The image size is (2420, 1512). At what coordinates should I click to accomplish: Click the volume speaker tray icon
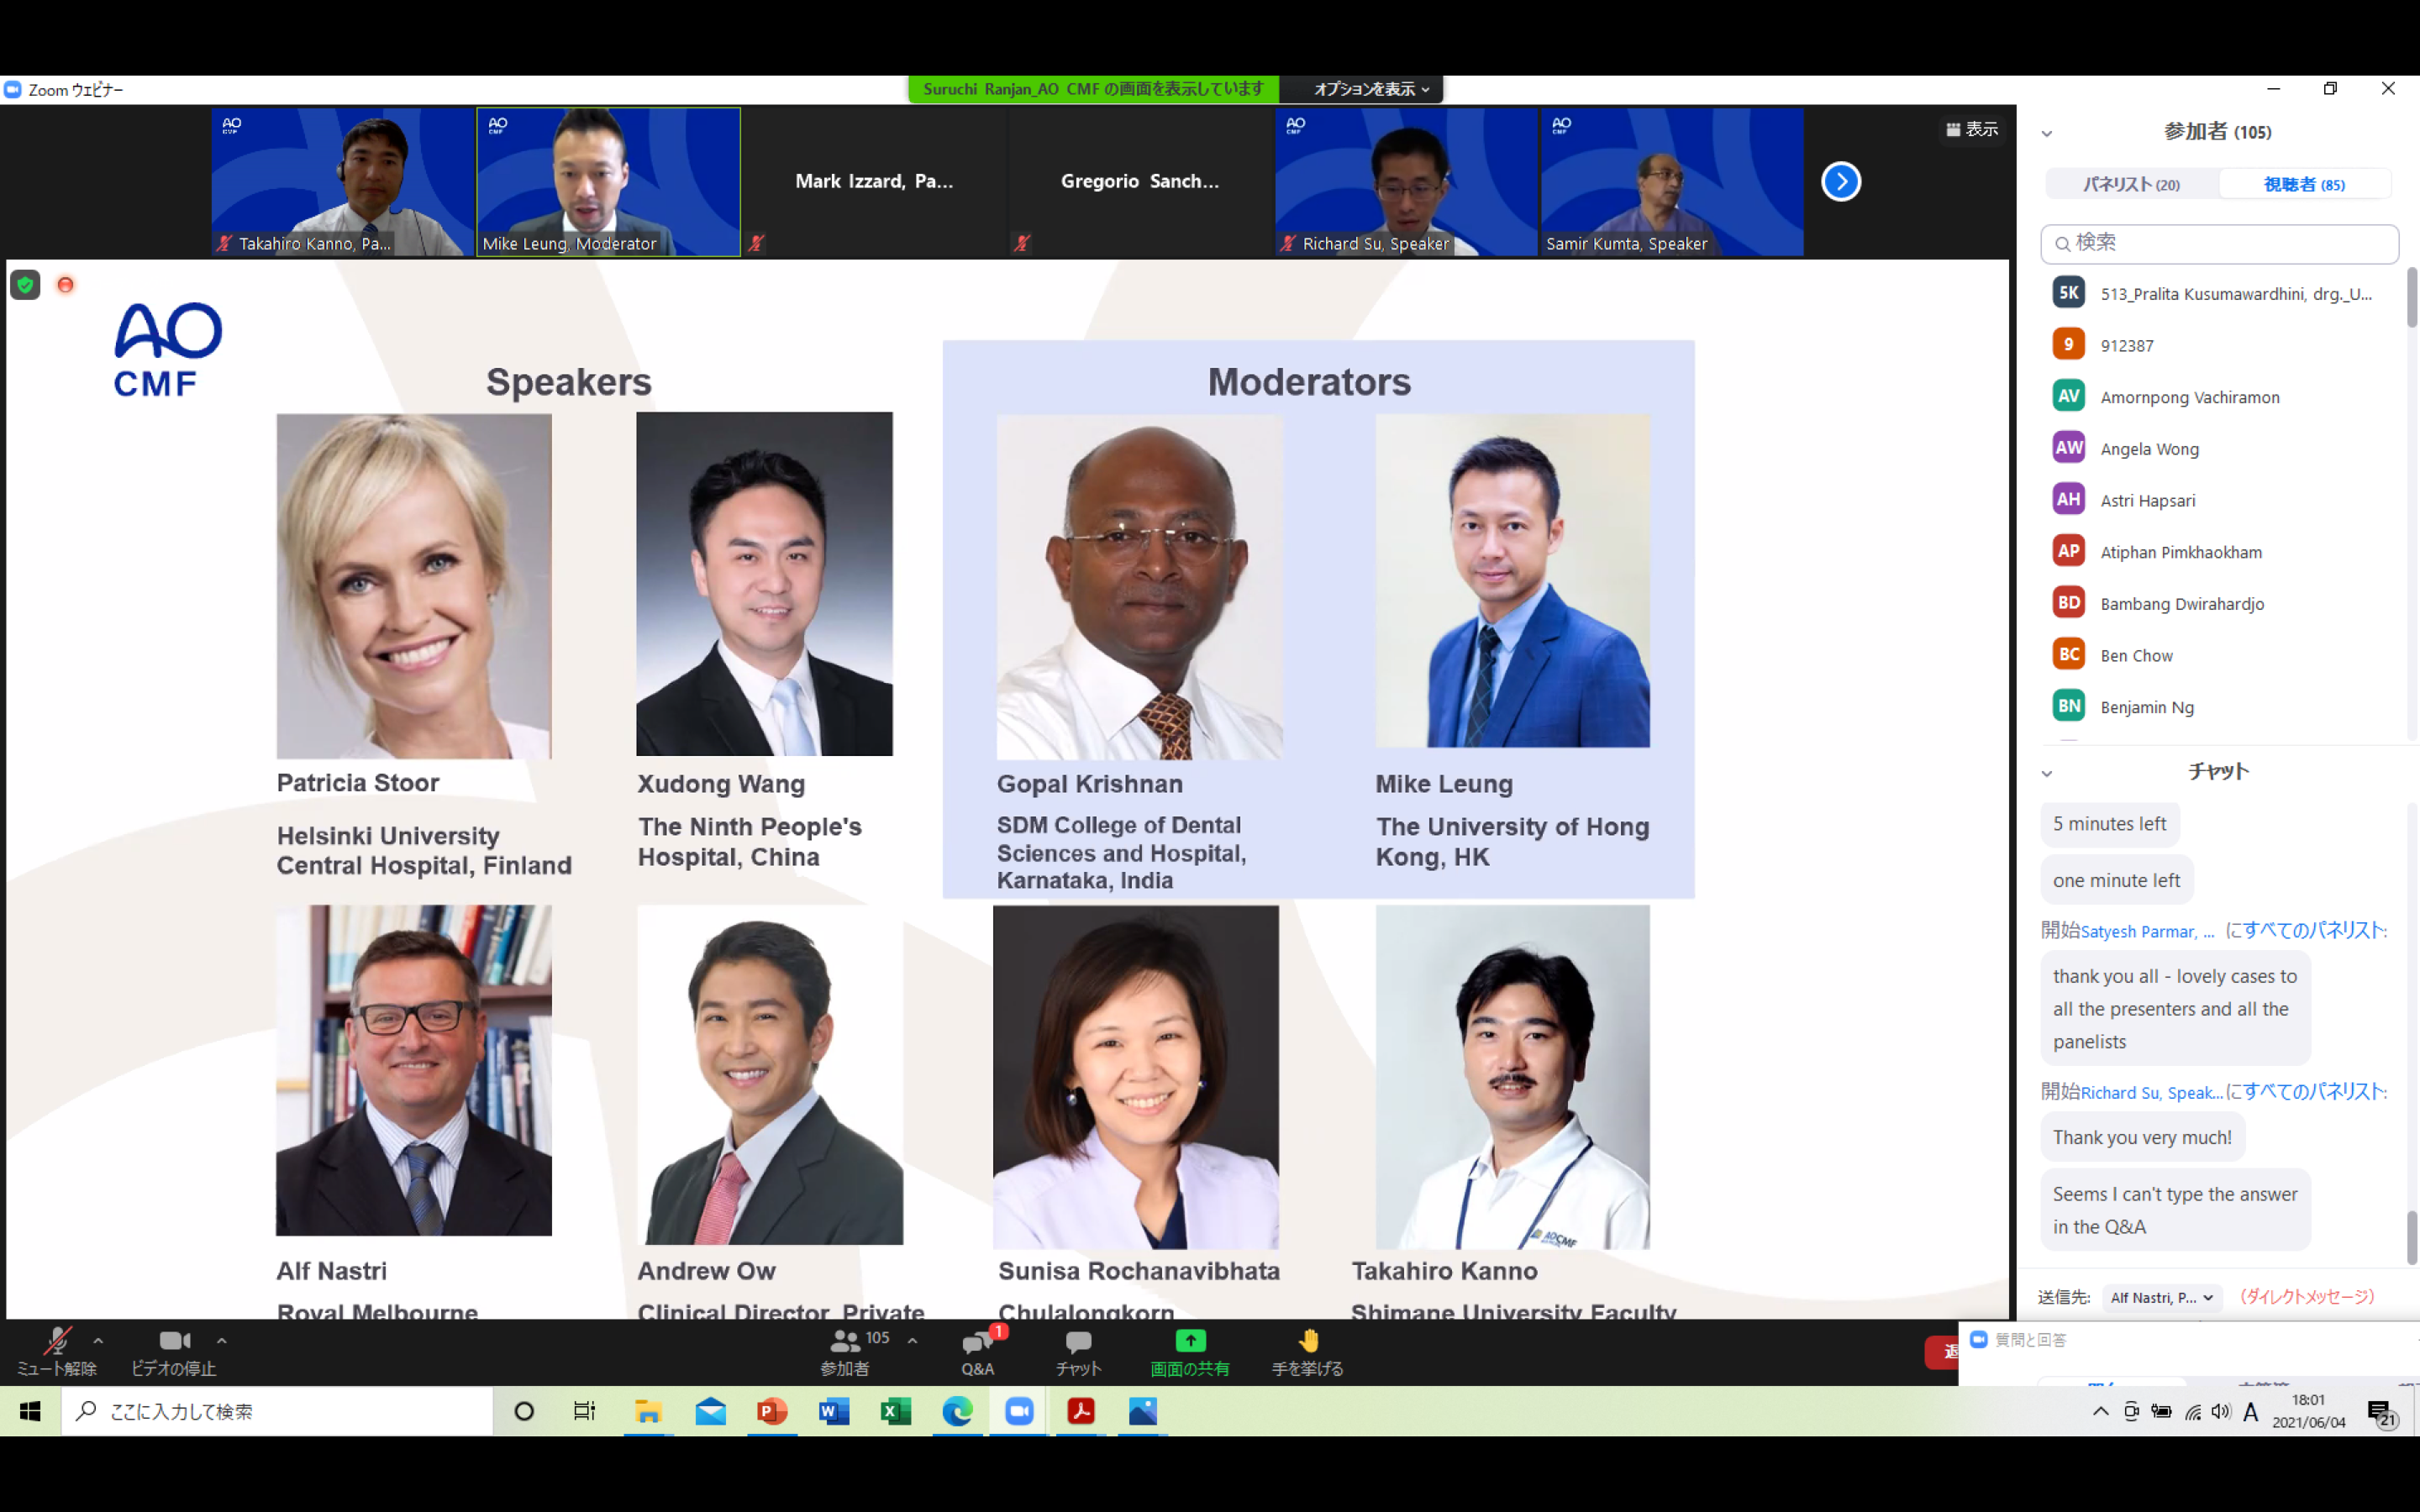[x=2221, y=1411]
